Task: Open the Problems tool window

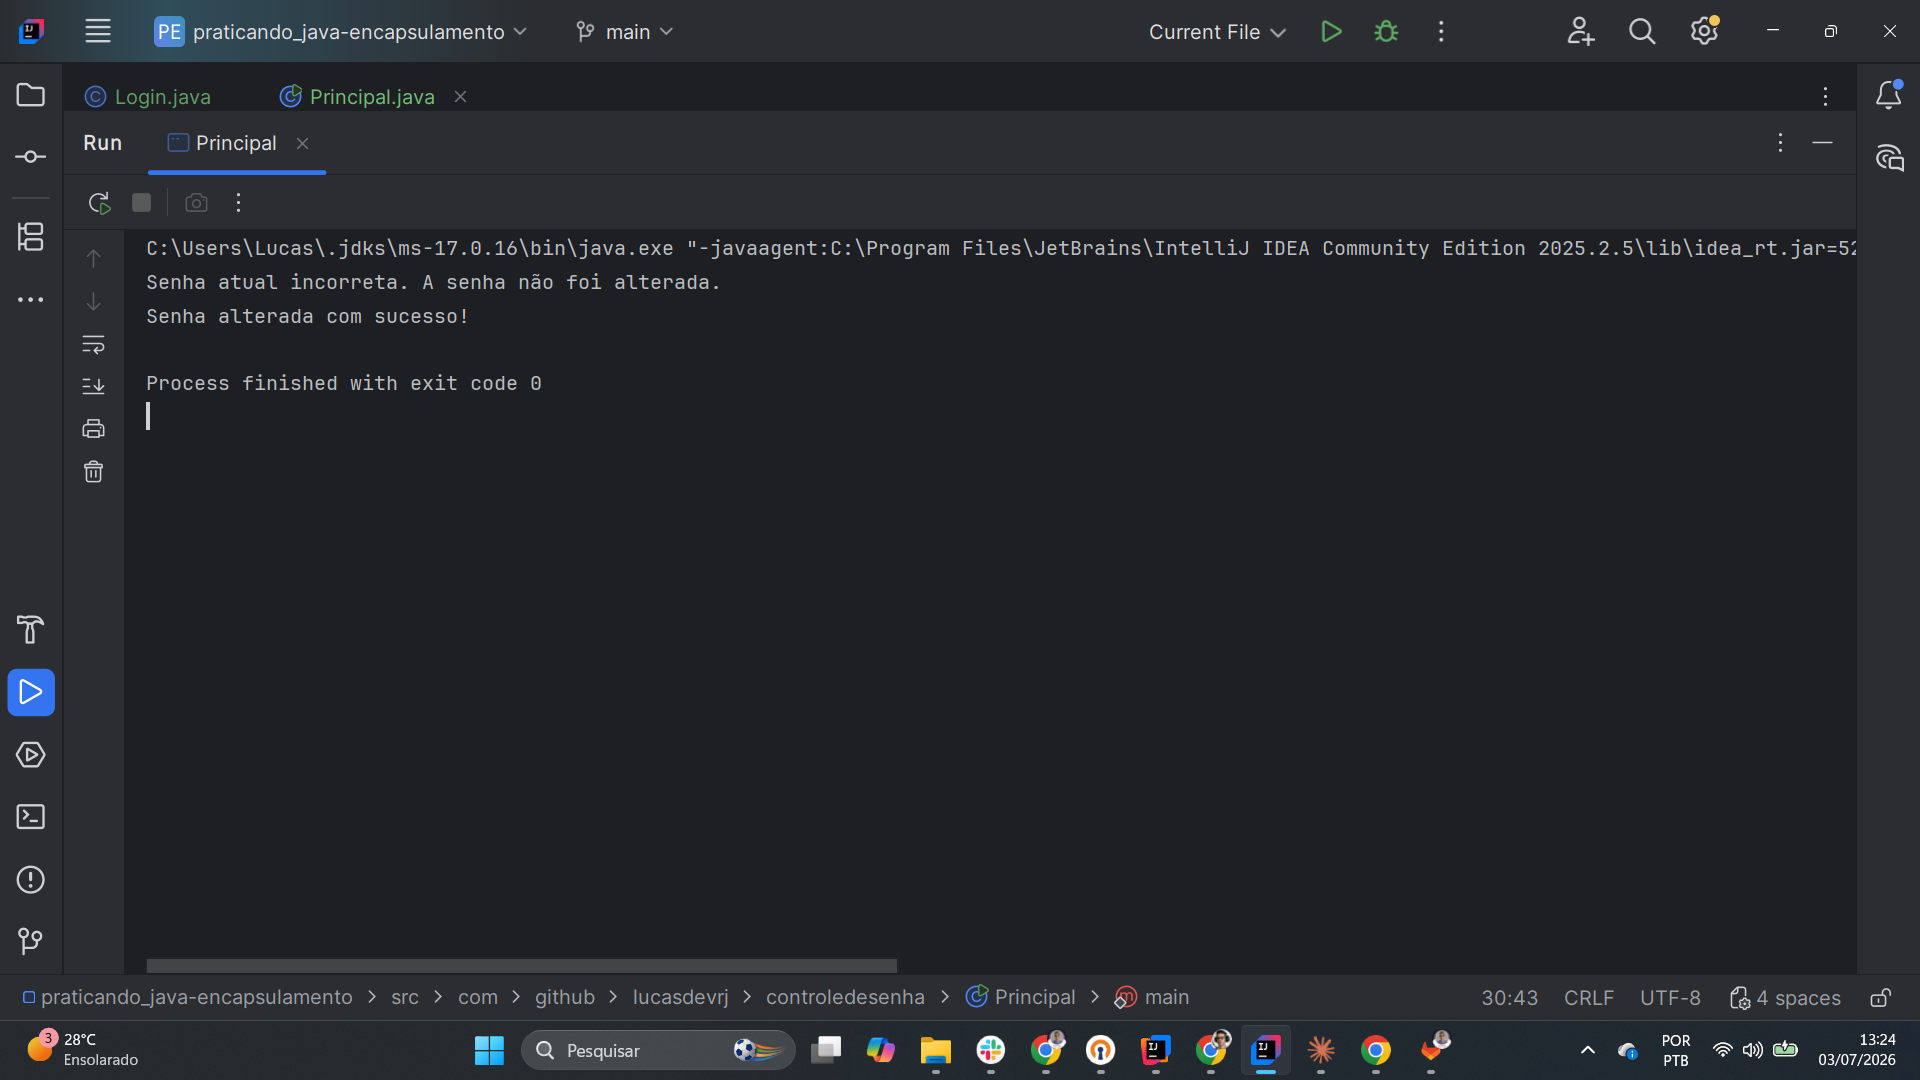Action: (x=30, y=880)
